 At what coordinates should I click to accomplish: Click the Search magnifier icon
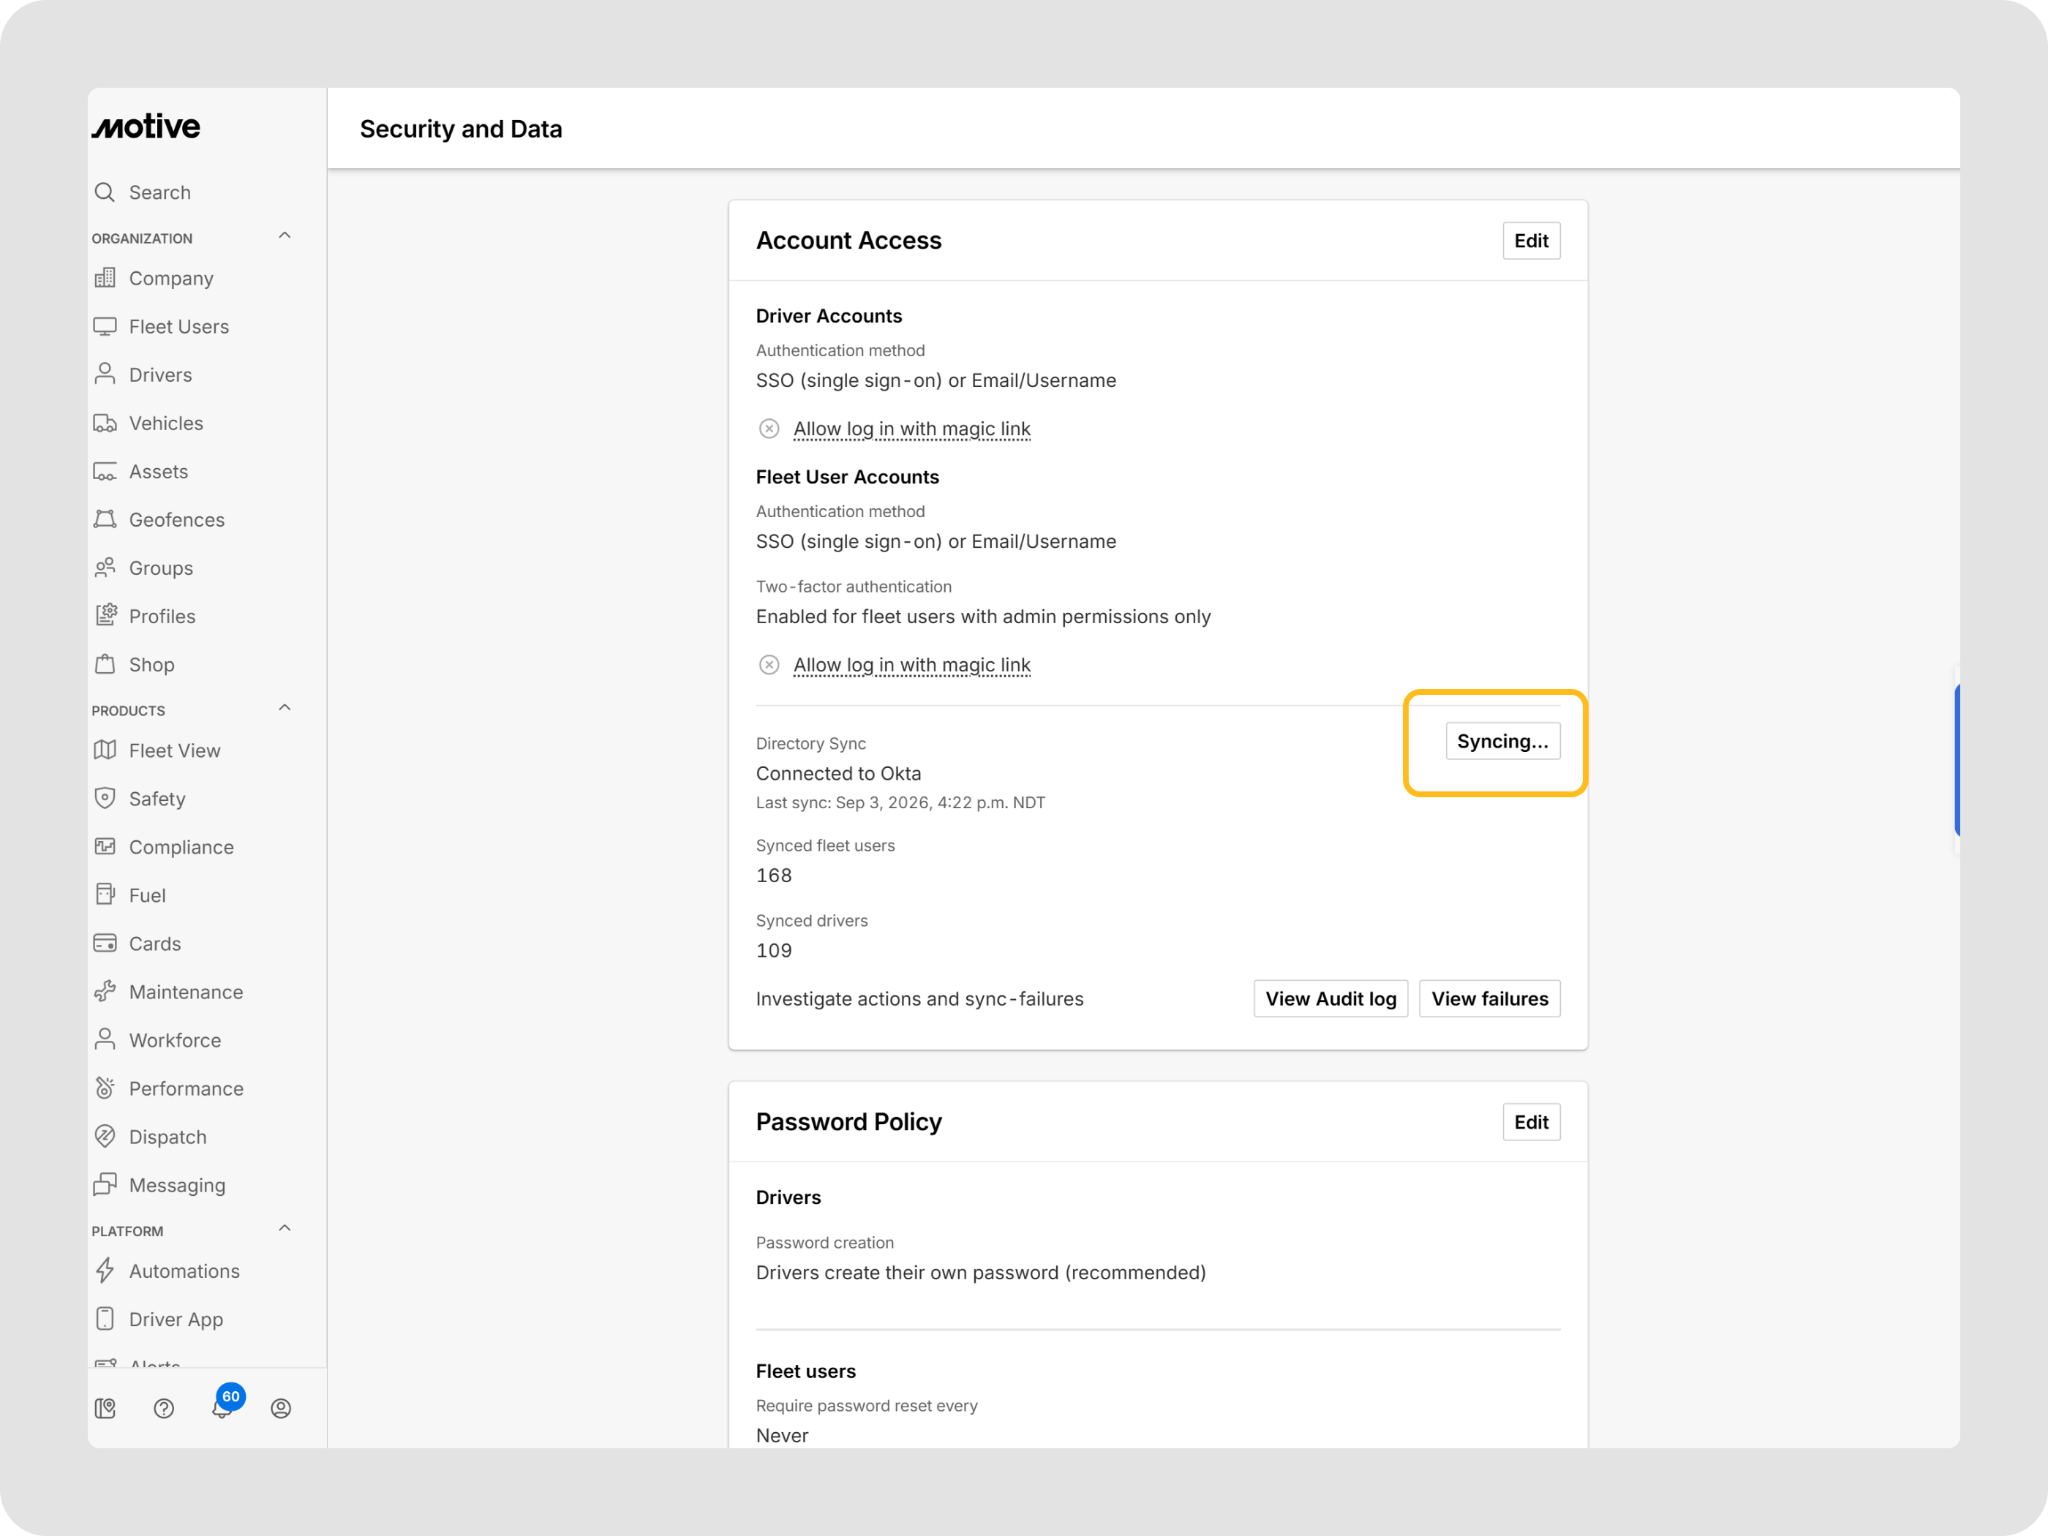click(105, 192)
